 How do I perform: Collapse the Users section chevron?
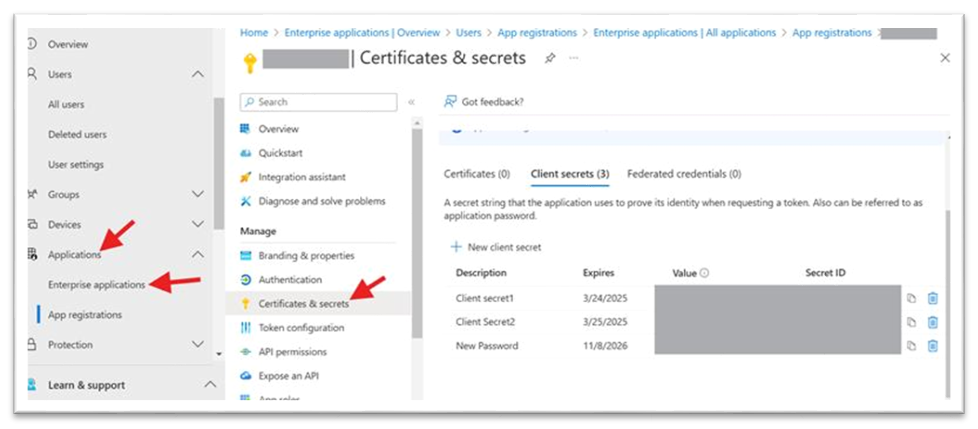(198, 74)
